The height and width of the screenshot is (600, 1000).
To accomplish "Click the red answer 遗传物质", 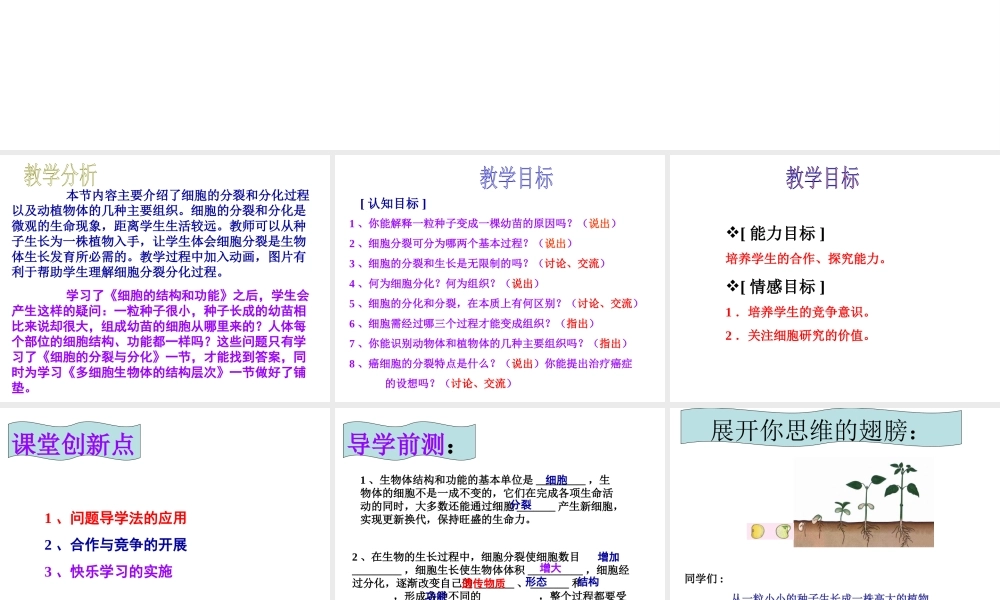I will pyautogui.click(x=484, y=583).
